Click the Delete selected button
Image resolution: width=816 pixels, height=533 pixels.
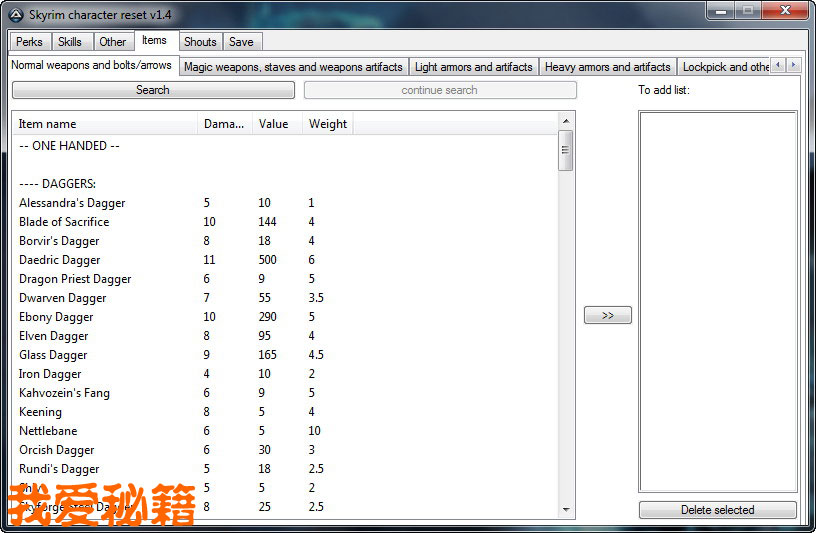point(717,510)
